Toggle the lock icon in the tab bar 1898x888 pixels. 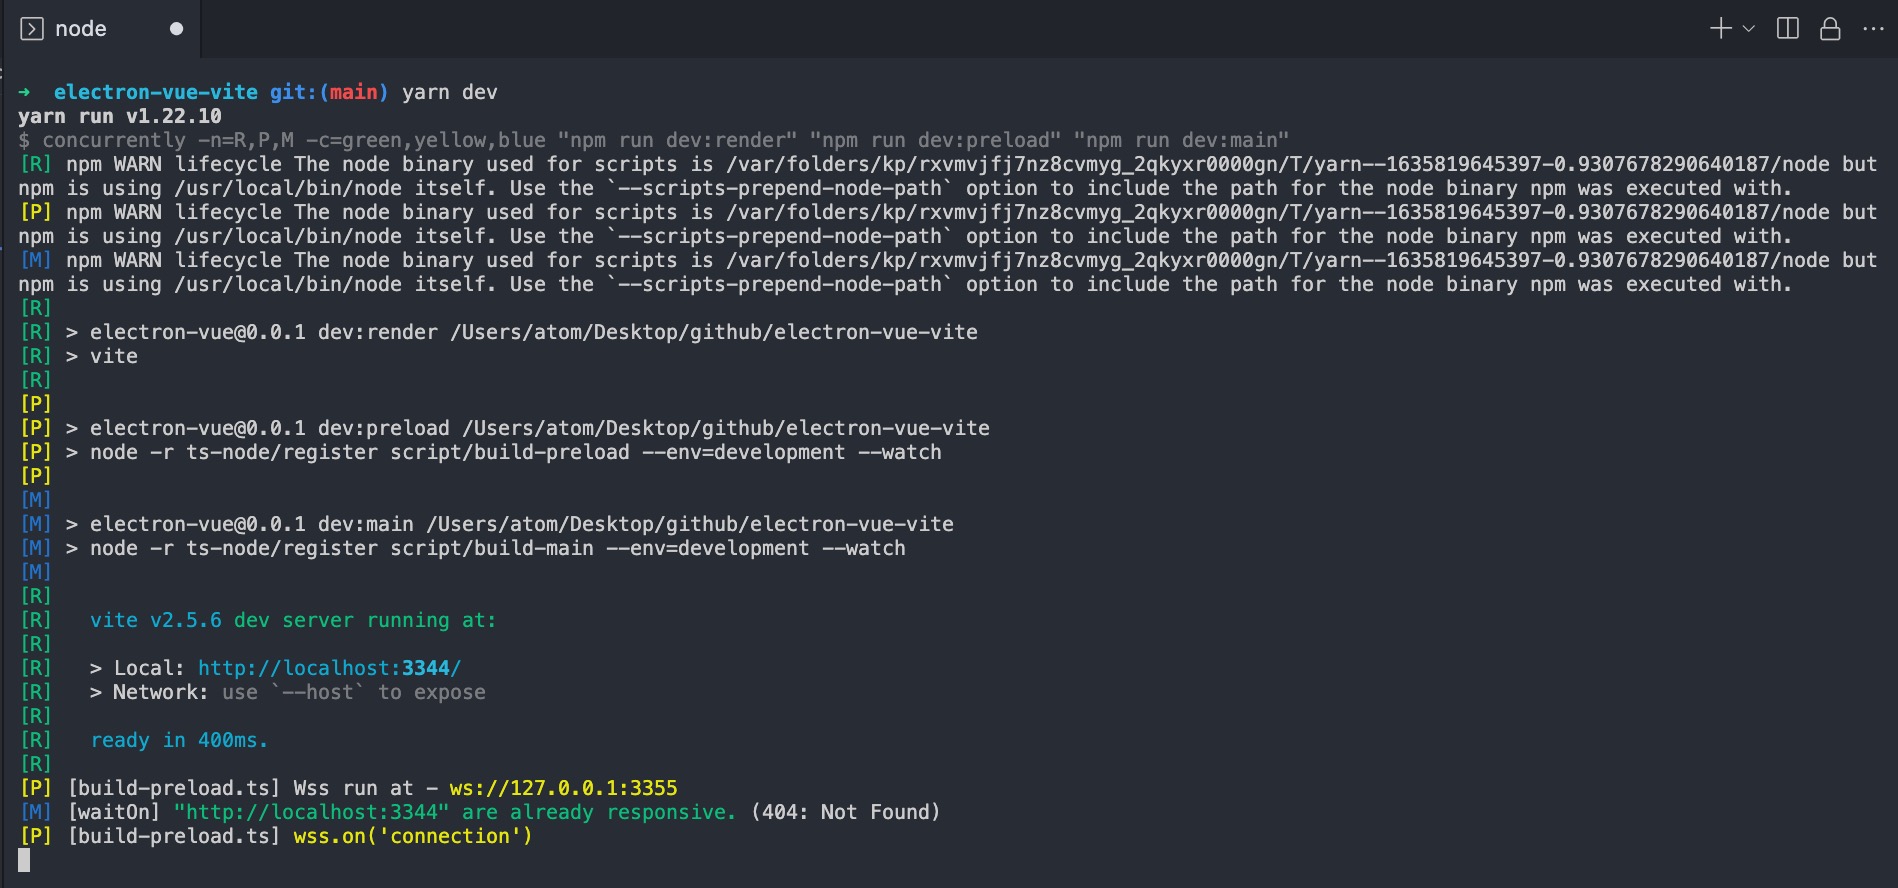coord(1830,29)
